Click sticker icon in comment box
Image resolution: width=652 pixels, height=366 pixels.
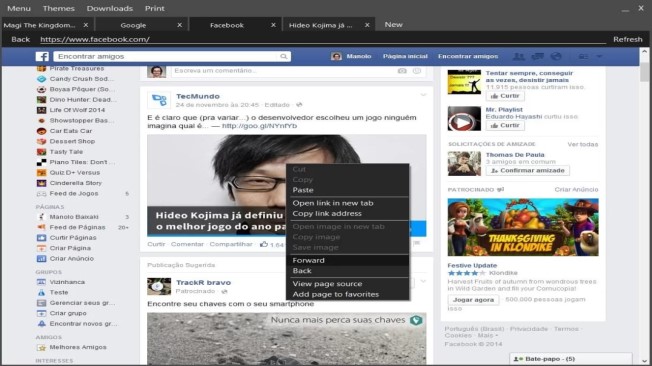click(417, 71)
